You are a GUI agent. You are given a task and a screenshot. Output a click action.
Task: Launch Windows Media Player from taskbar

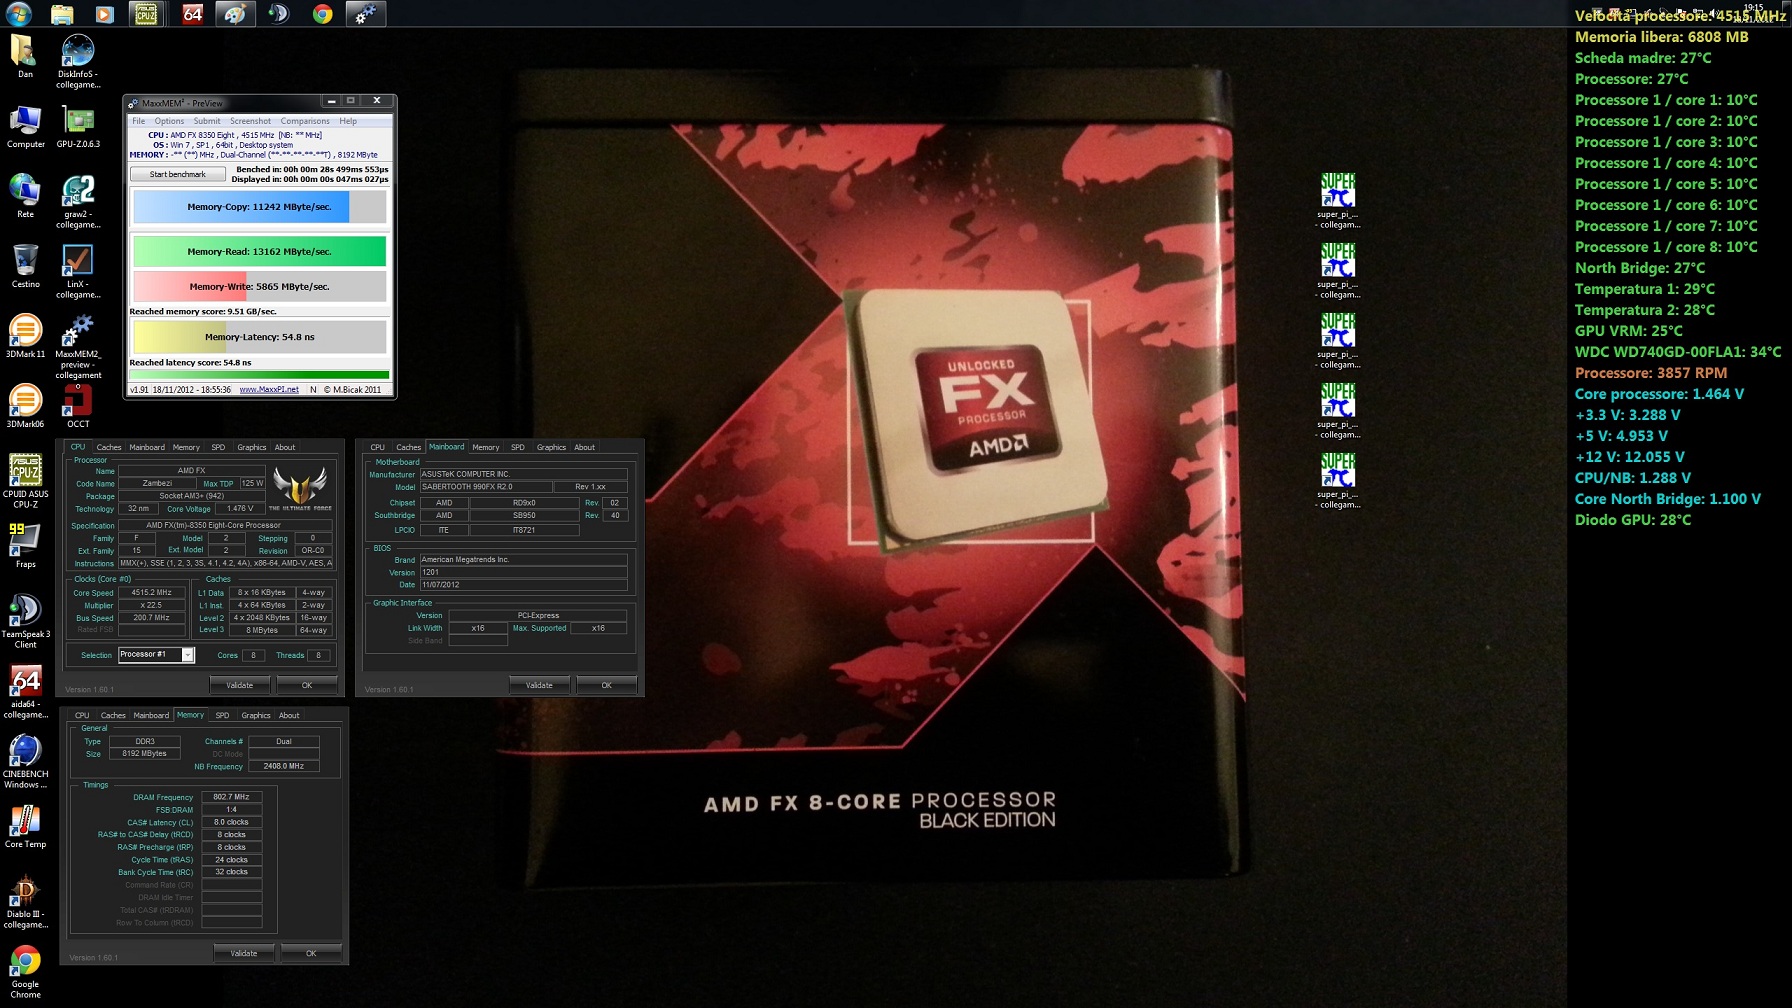click(104, 14)
